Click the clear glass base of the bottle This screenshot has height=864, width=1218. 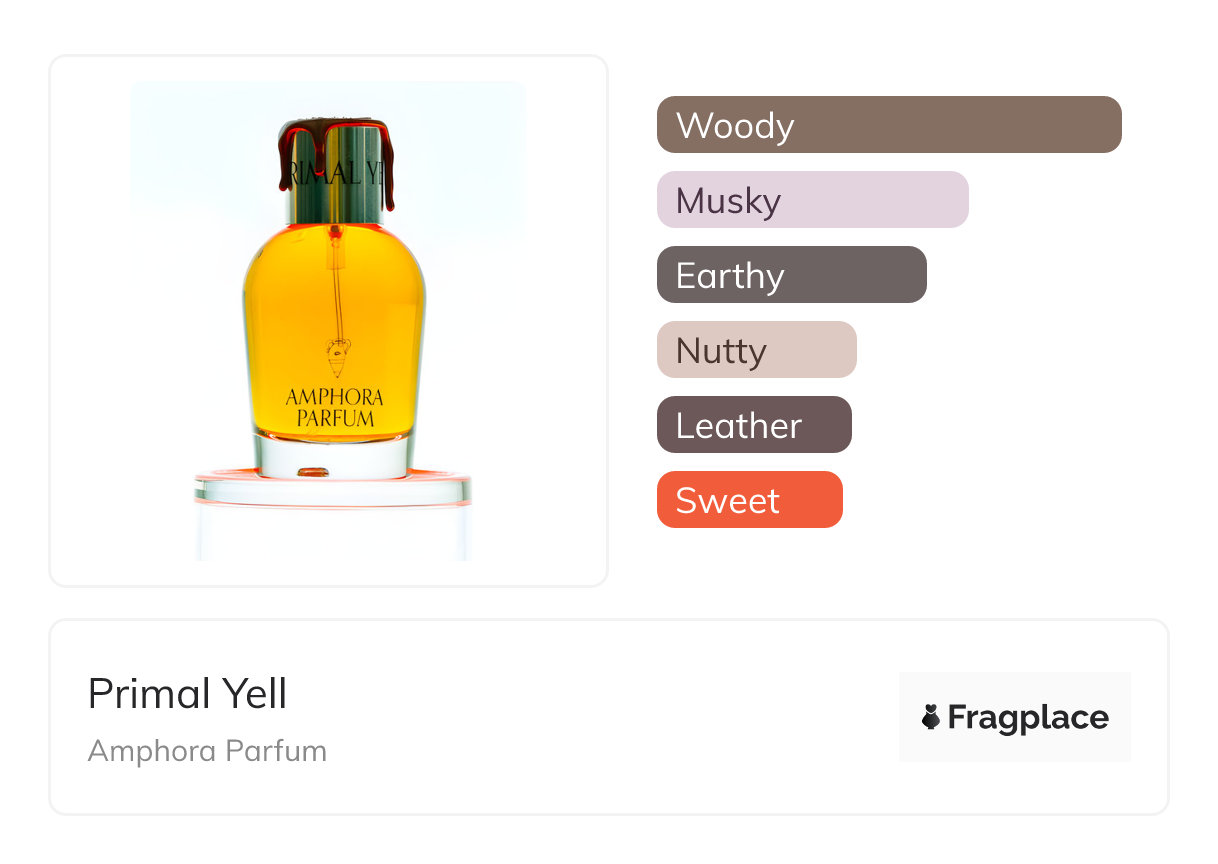pos(334,456)
